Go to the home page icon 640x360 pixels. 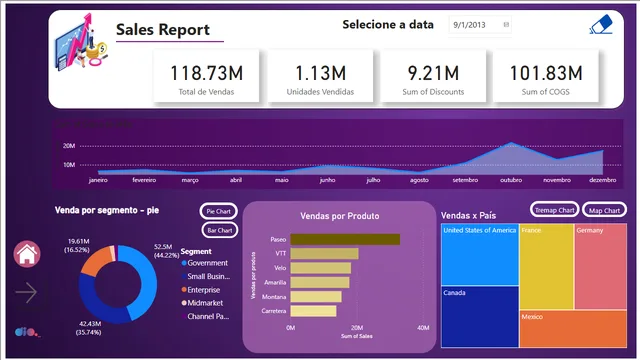(x=27, y=254)
